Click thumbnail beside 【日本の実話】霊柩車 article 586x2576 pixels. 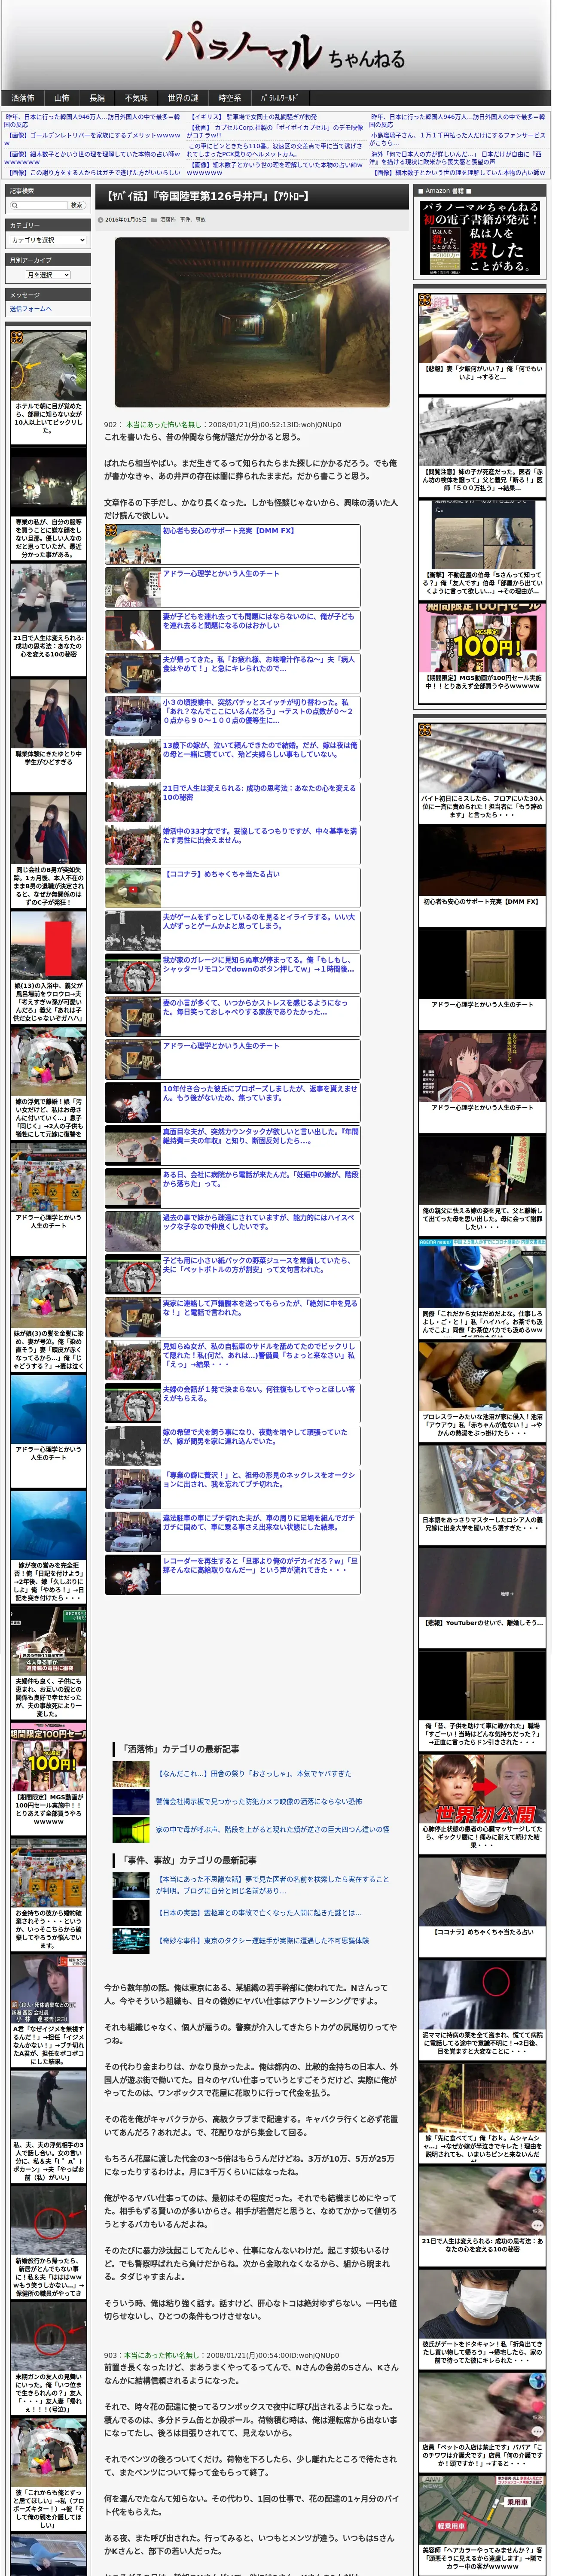[x=131, y=1913]
